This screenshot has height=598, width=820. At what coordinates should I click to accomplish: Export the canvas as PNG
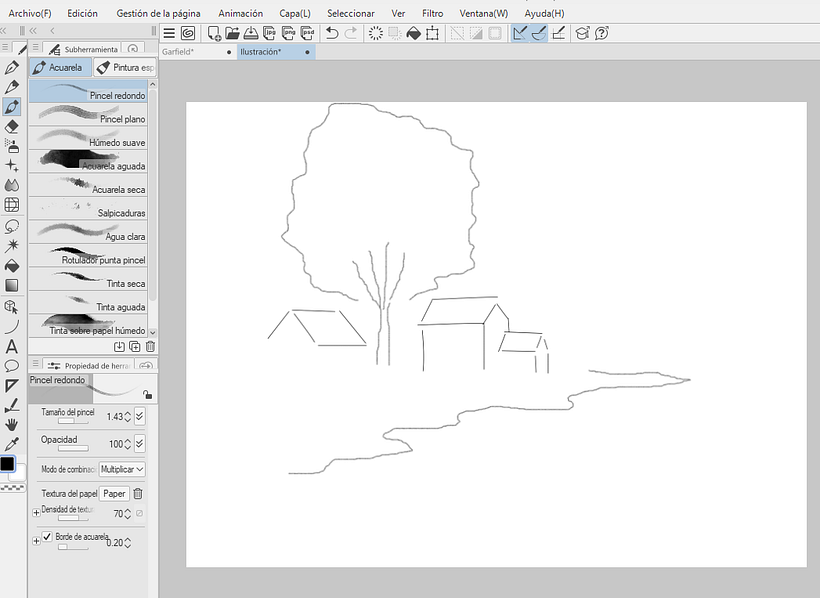(289, 33)
